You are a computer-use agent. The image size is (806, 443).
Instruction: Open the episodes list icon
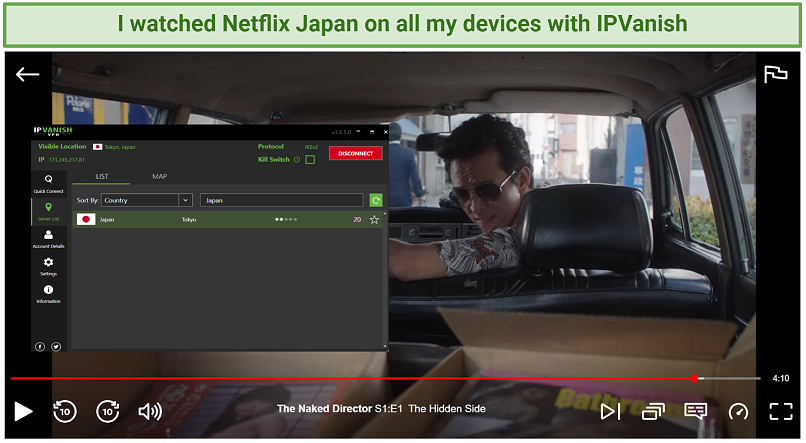click(653, 411)
